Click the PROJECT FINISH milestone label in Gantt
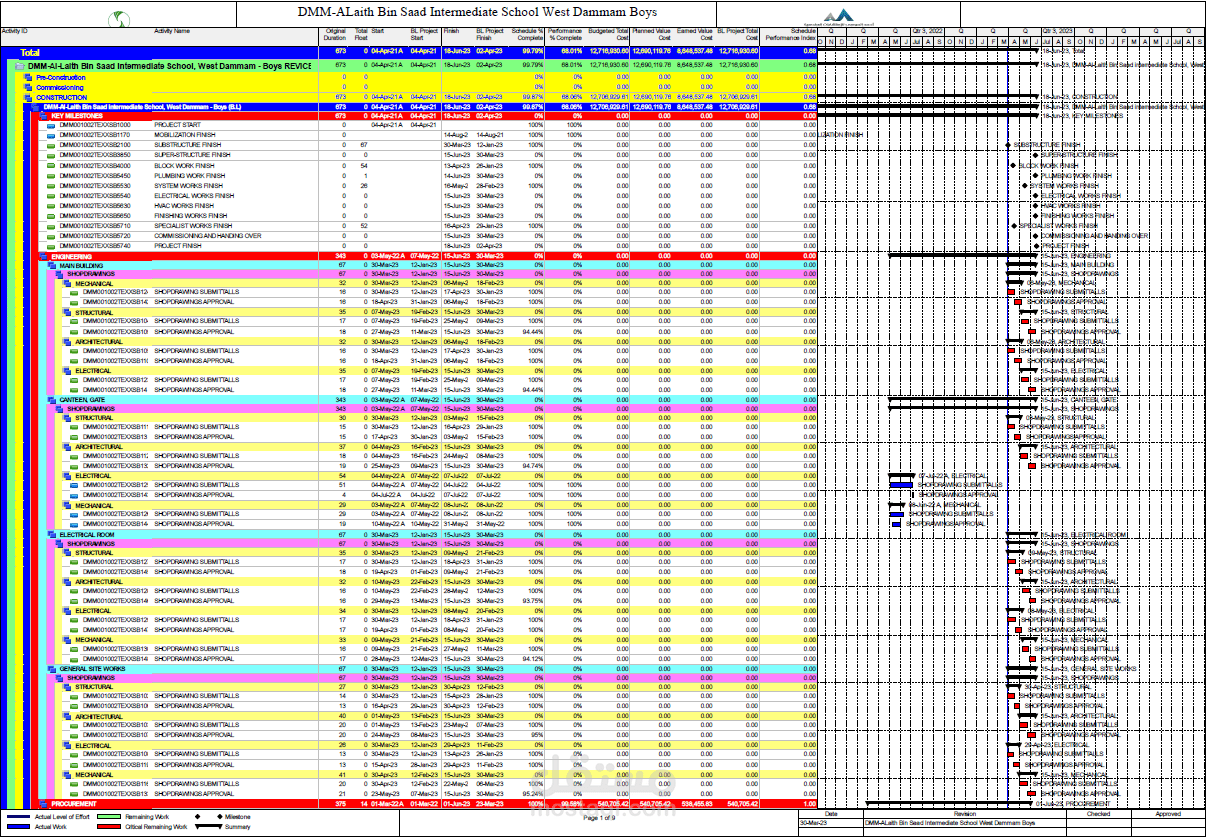1208x838 pixels. click(x=1066, y=246)
